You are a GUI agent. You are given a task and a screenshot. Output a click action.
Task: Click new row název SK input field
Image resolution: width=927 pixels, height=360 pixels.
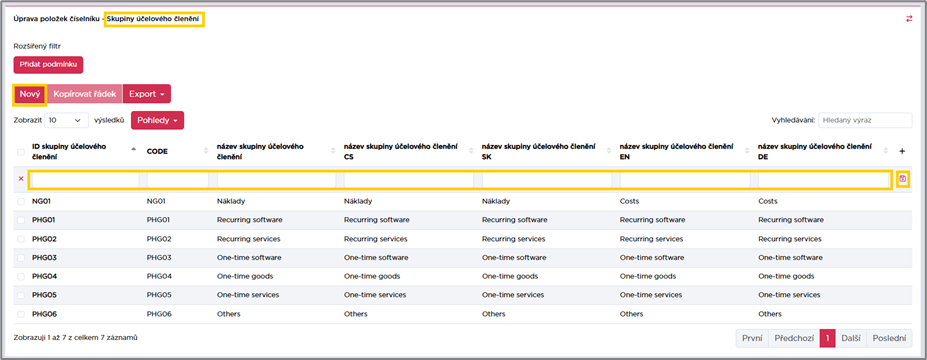(547, 179)
